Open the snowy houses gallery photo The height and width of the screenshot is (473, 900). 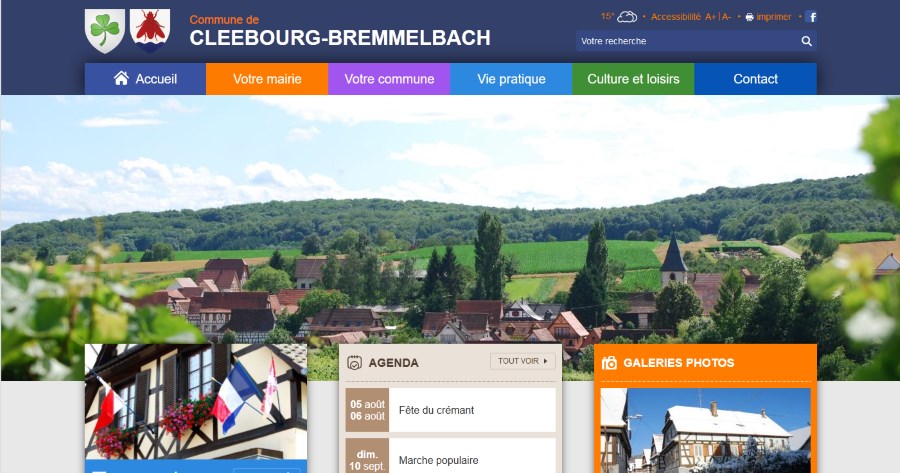[x=705, y=431]
